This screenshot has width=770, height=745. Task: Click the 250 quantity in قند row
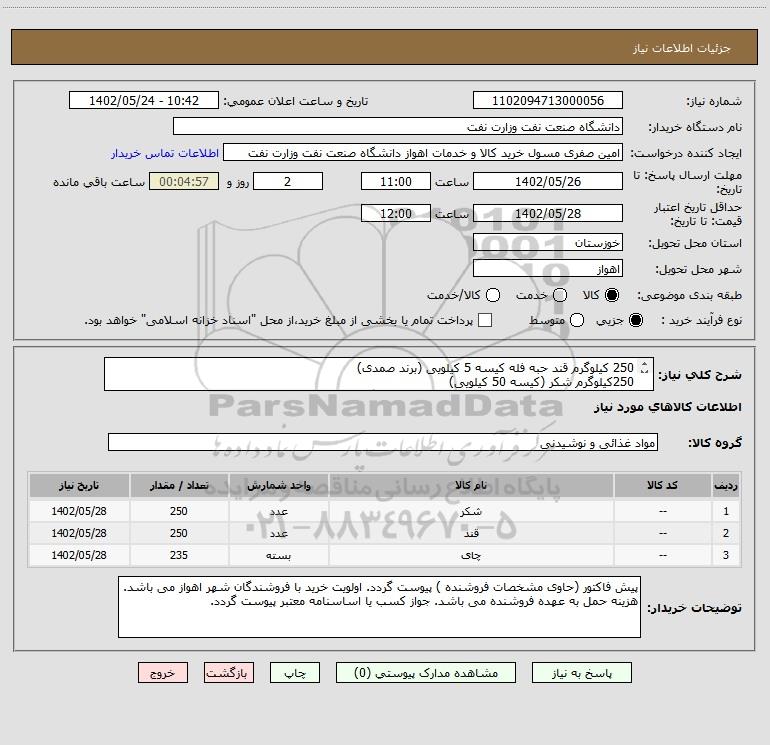pos(179,533)
